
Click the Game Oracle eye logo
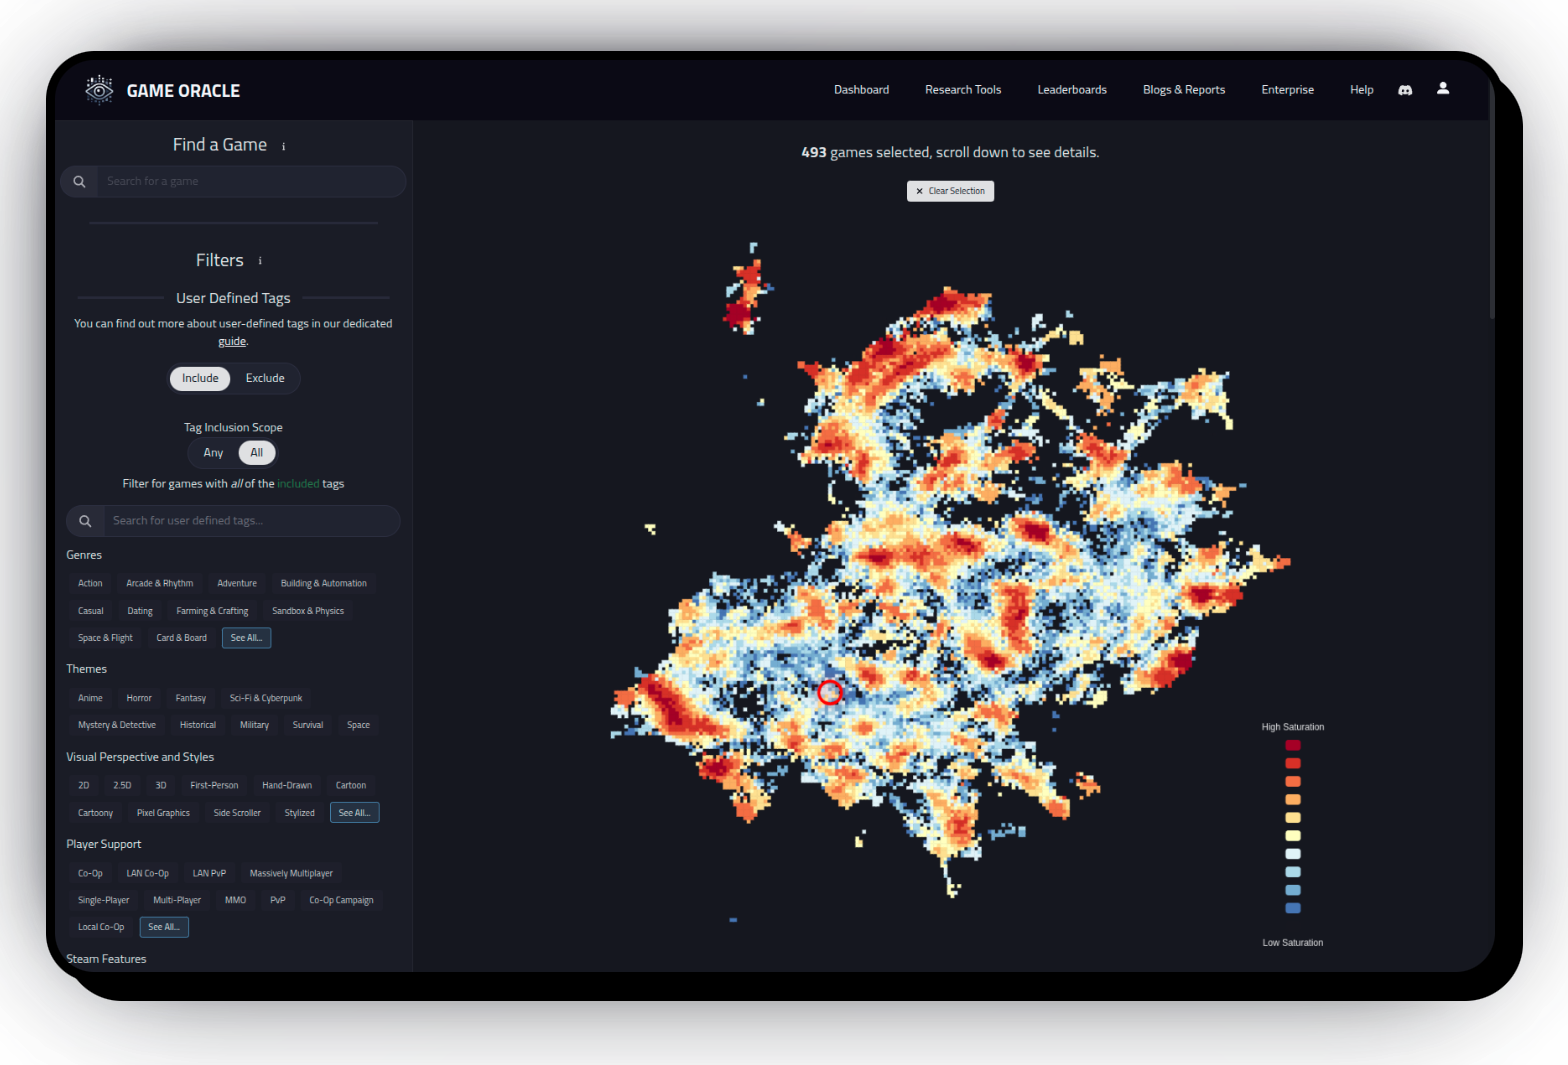(x=99, y=90)
